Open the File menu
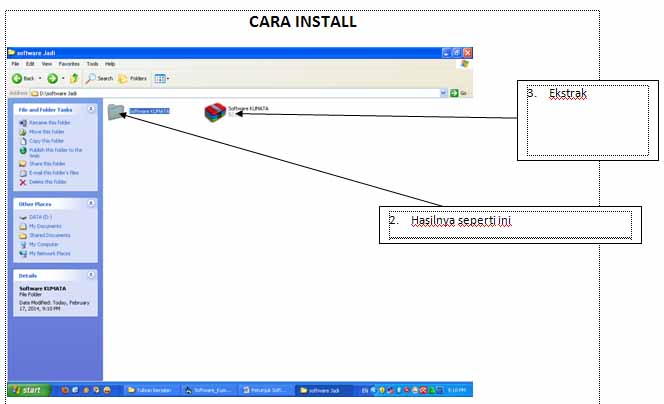This screenshot has height=404, width=664. [15, 64]
